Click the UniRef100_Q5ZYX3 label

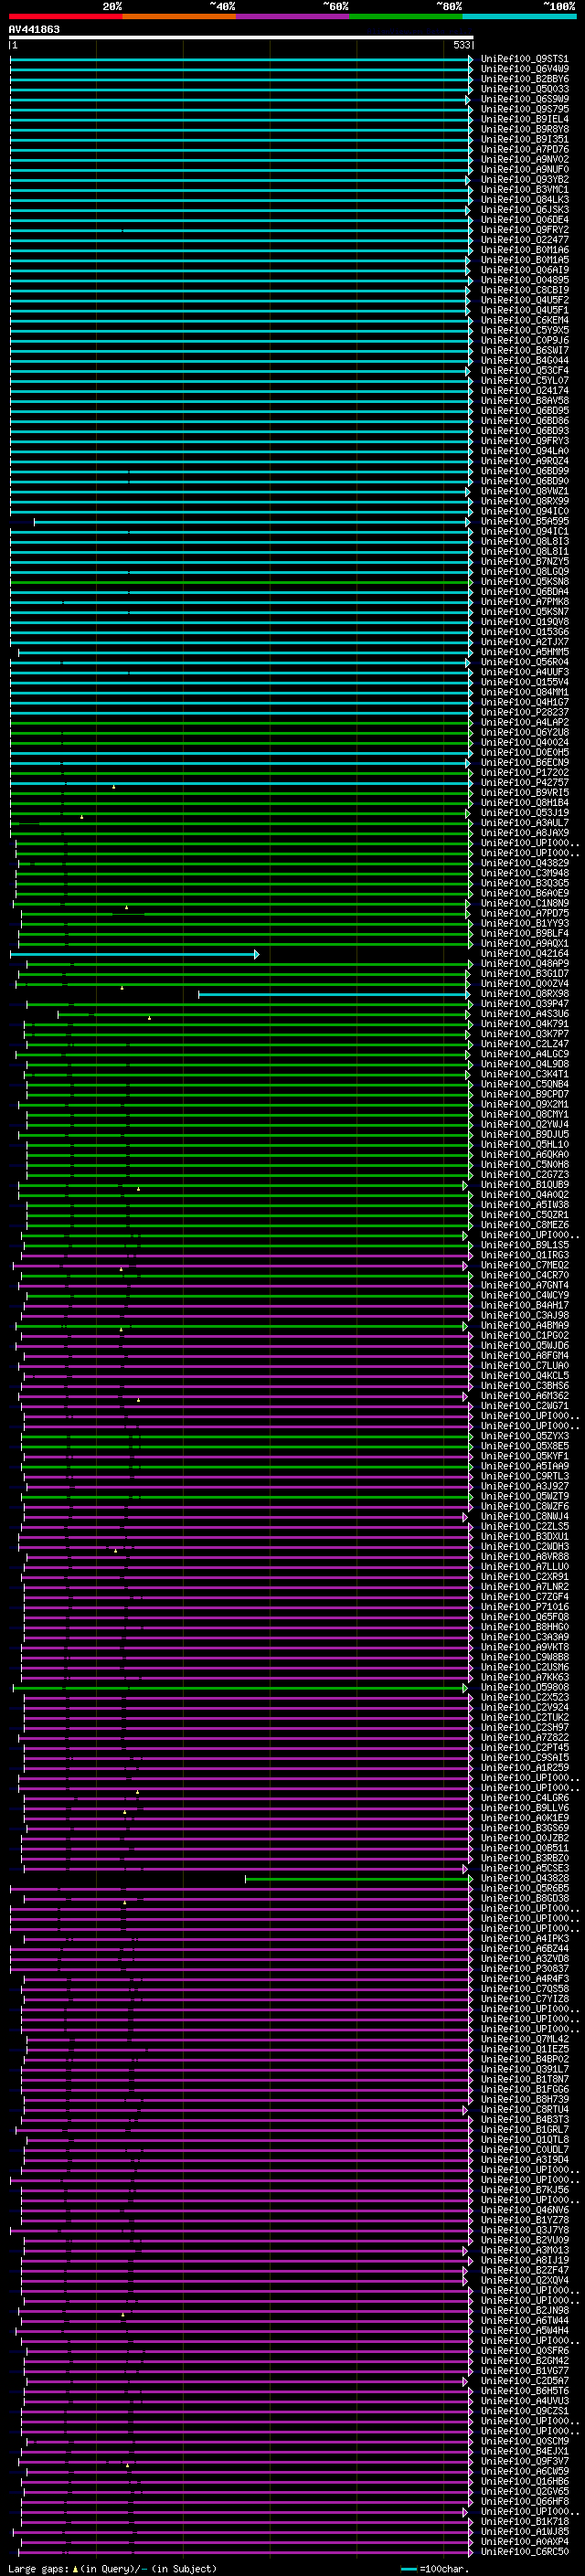[x=525, y=1436]
